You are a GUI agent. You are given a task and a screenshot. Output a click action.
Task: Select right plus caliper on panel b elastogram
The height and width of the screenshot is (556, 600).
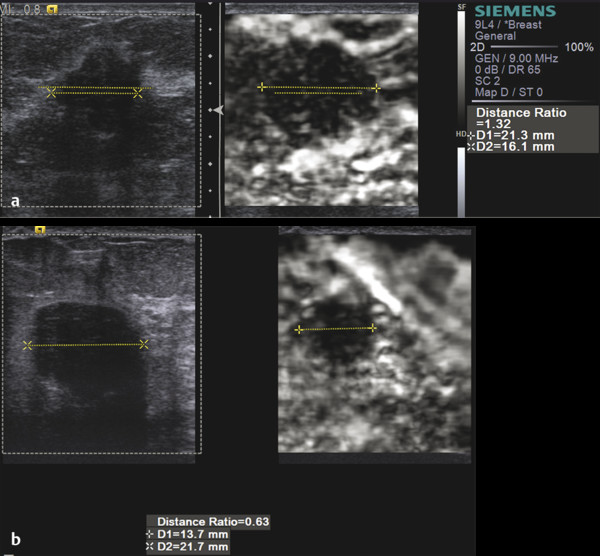click(373, 328)
